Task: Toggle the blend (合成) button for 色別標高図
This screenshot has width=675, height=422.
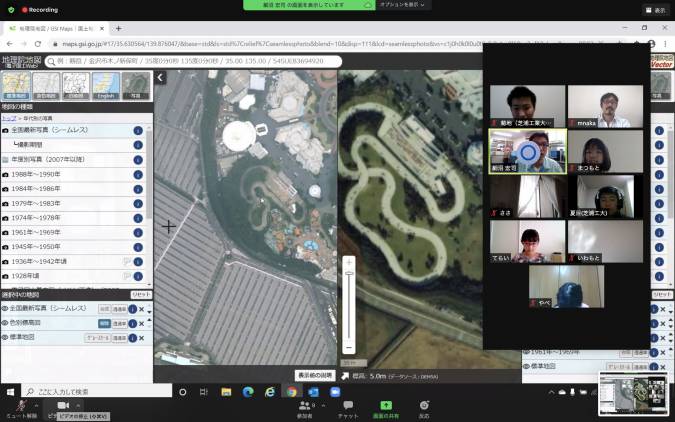Action: [104, 323]
